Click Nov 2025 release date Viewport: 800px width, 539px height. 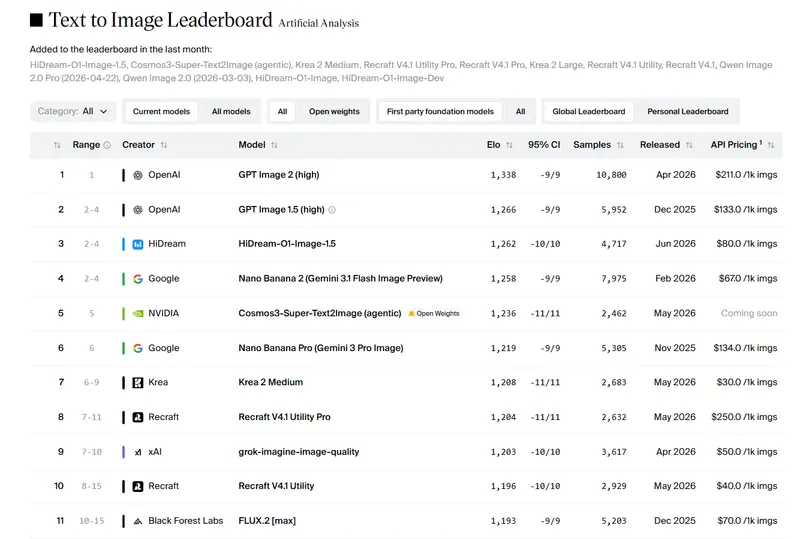(675, 348)
